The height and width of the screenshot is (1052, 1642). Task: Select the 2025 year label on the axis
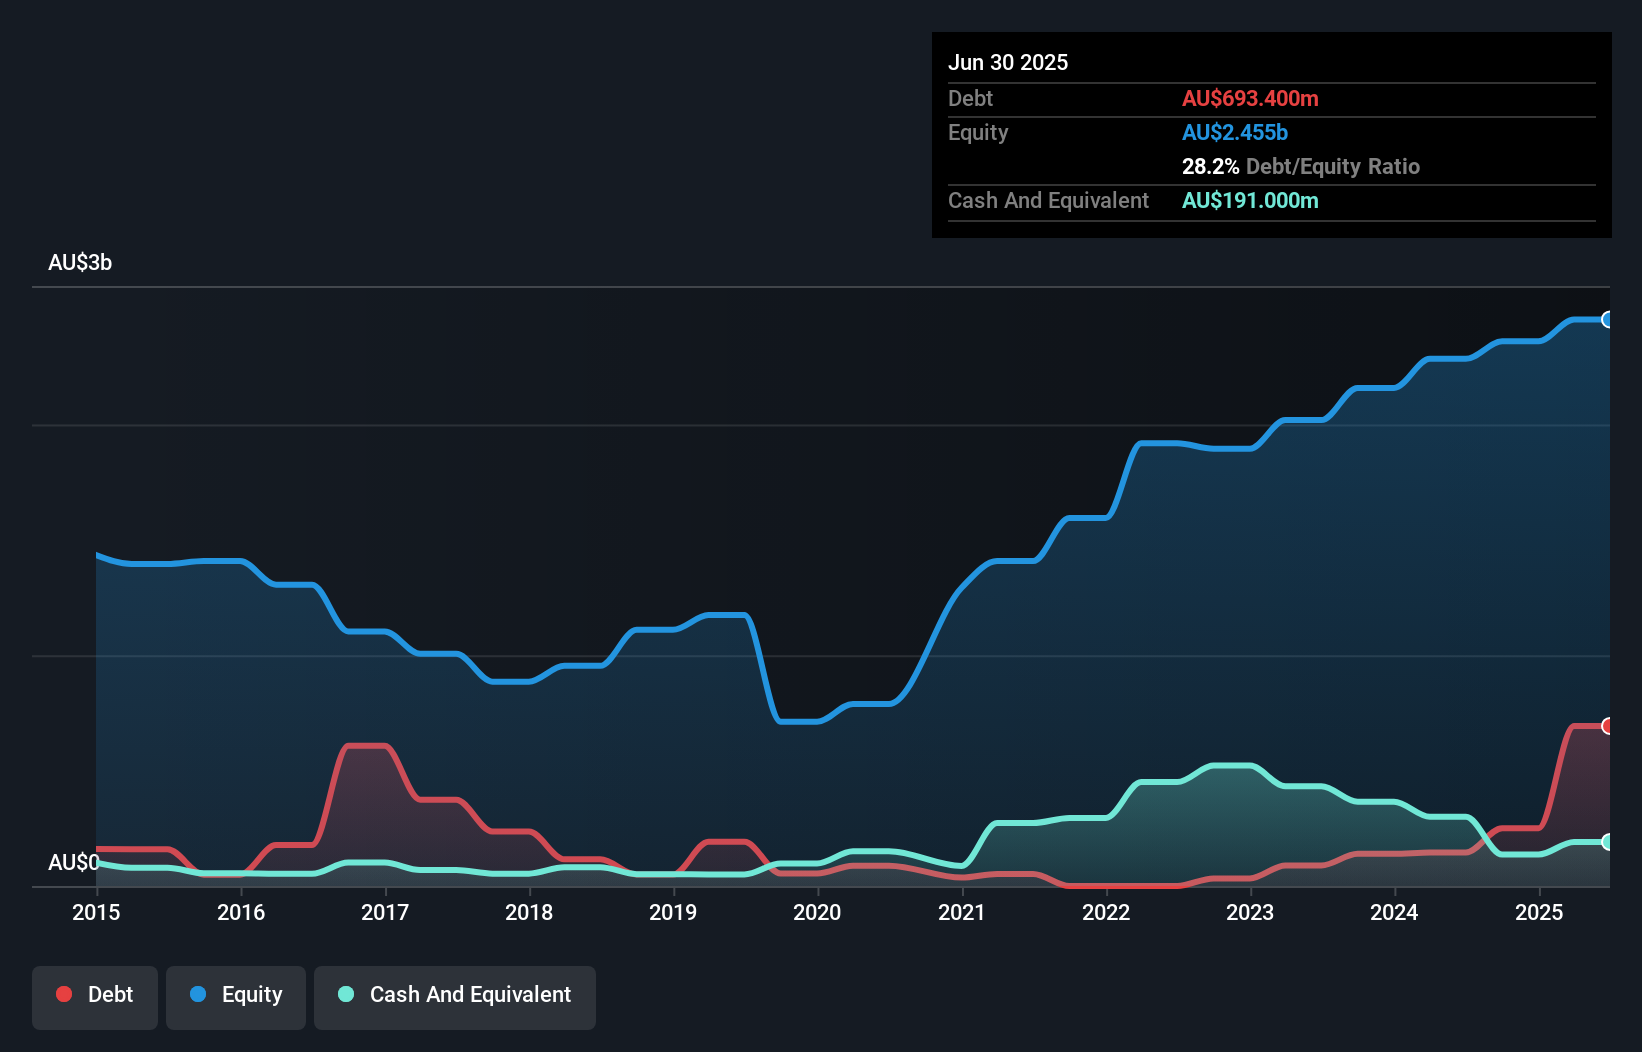click(x=1540, y=913)
